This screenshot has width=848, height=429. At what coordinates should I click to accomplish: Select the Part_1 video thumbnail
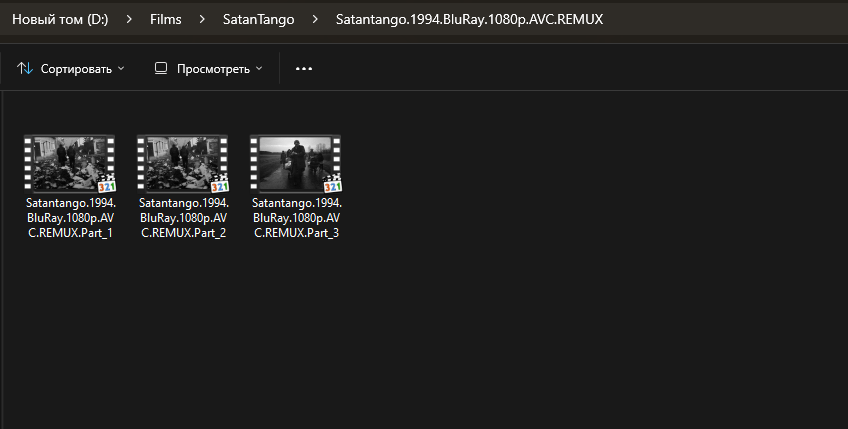point(70,164)
